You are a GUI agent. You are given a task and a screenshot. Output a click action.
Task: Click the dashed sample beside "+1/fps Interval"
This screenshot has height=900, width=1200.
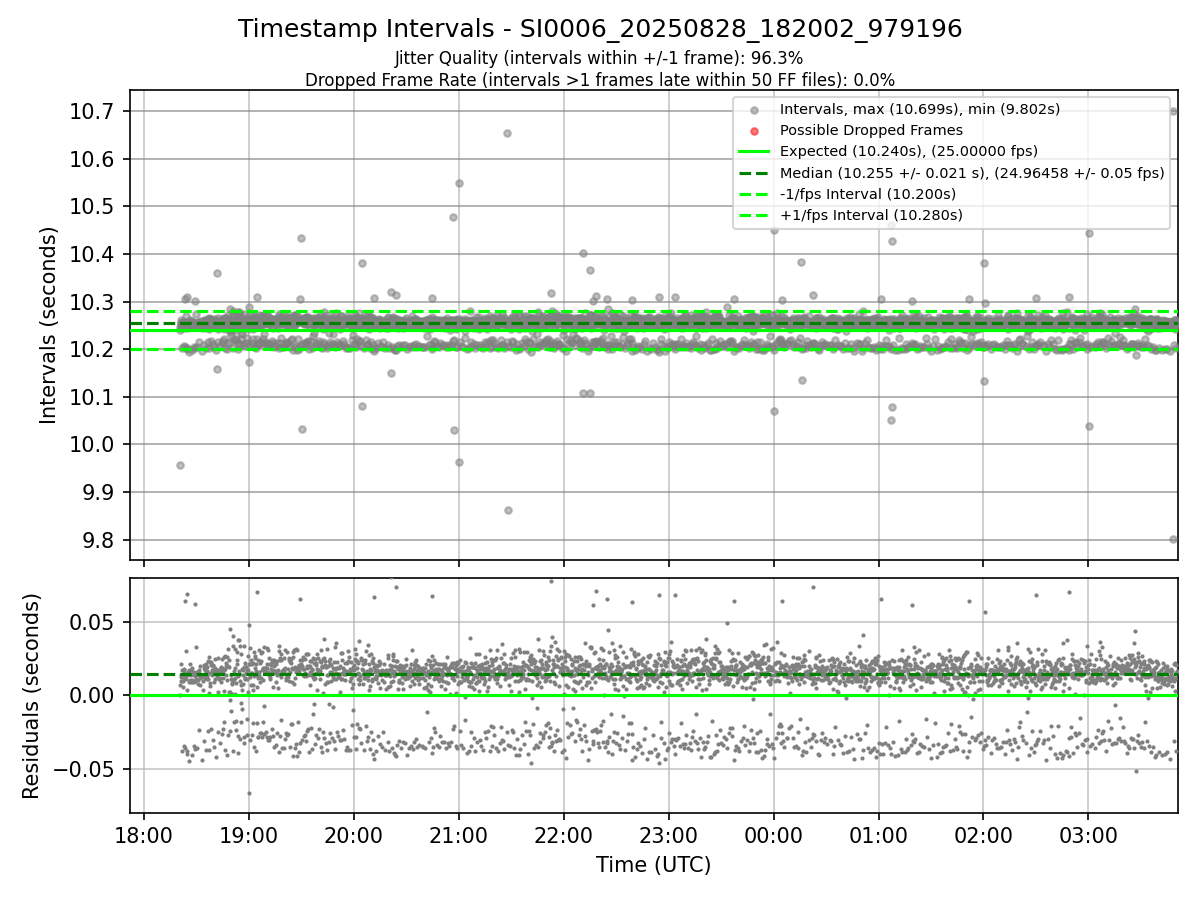pos(755,215)
